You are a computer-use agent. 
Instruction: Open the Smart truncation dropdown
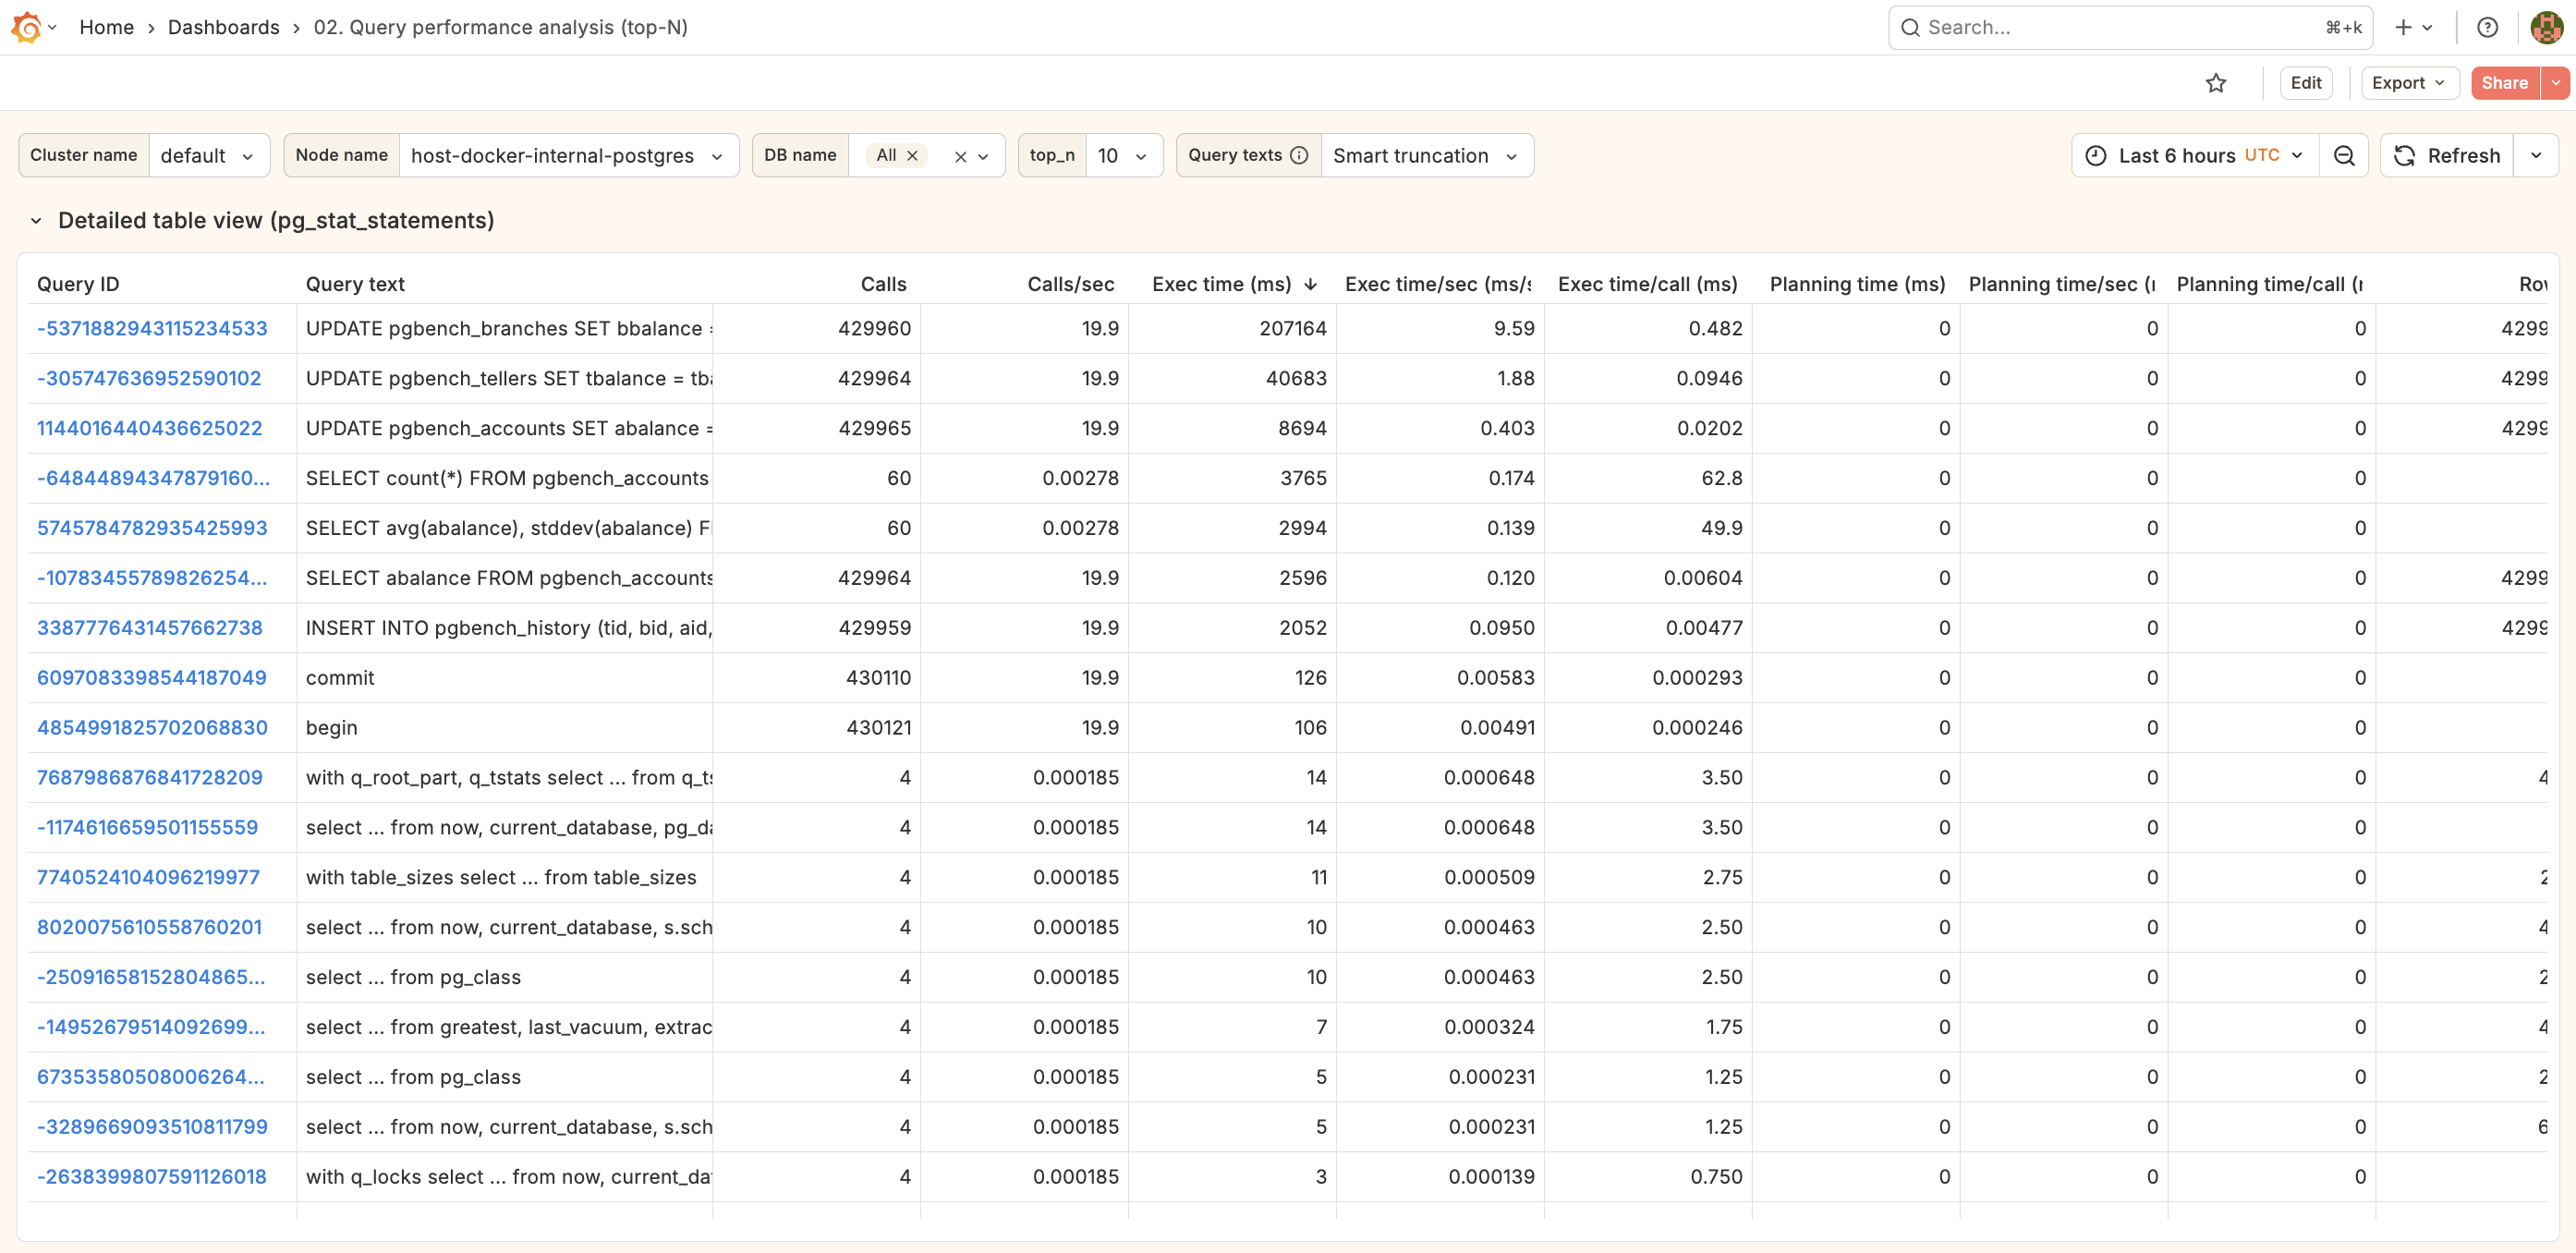point(1424,155)
